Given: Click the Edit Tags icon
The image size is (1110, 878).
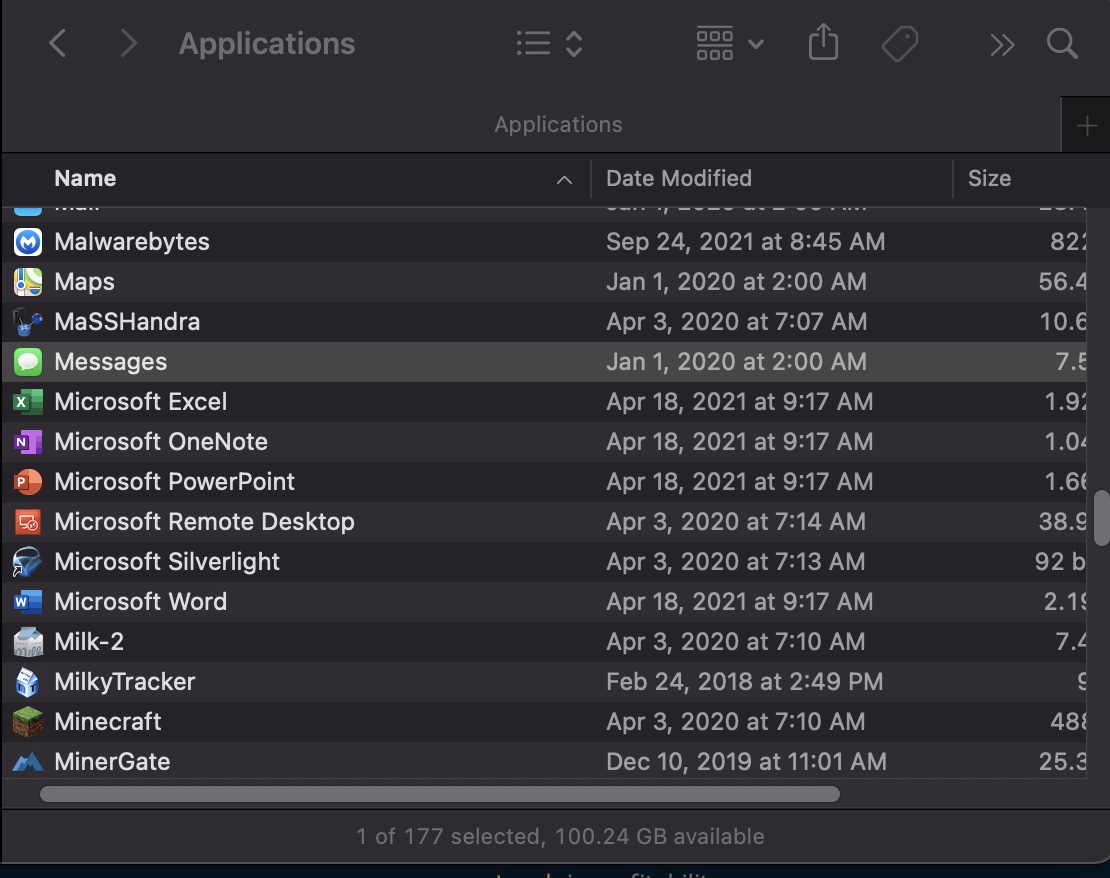Looking at the screenshot, I should (x=900, y=44).
